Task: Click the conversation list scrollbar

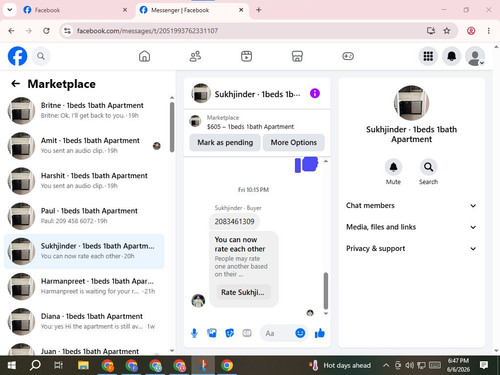Action: pyautogui.click(x=172, y=127)
